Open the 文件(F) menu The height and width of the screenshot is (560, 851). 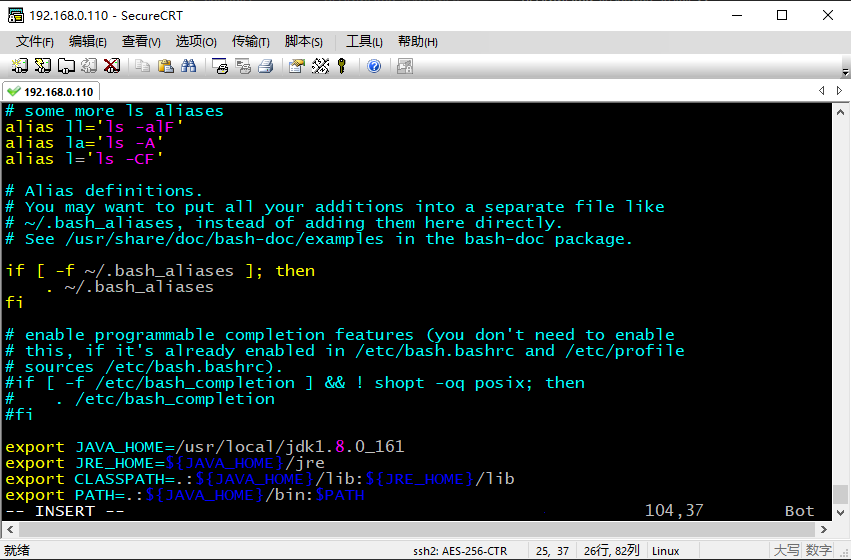35,41
